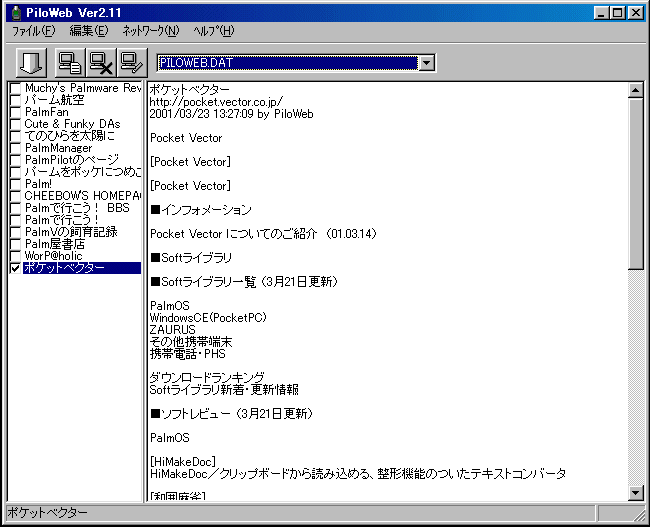Click the add new site toolbar icon

click(x=71, y=63)
